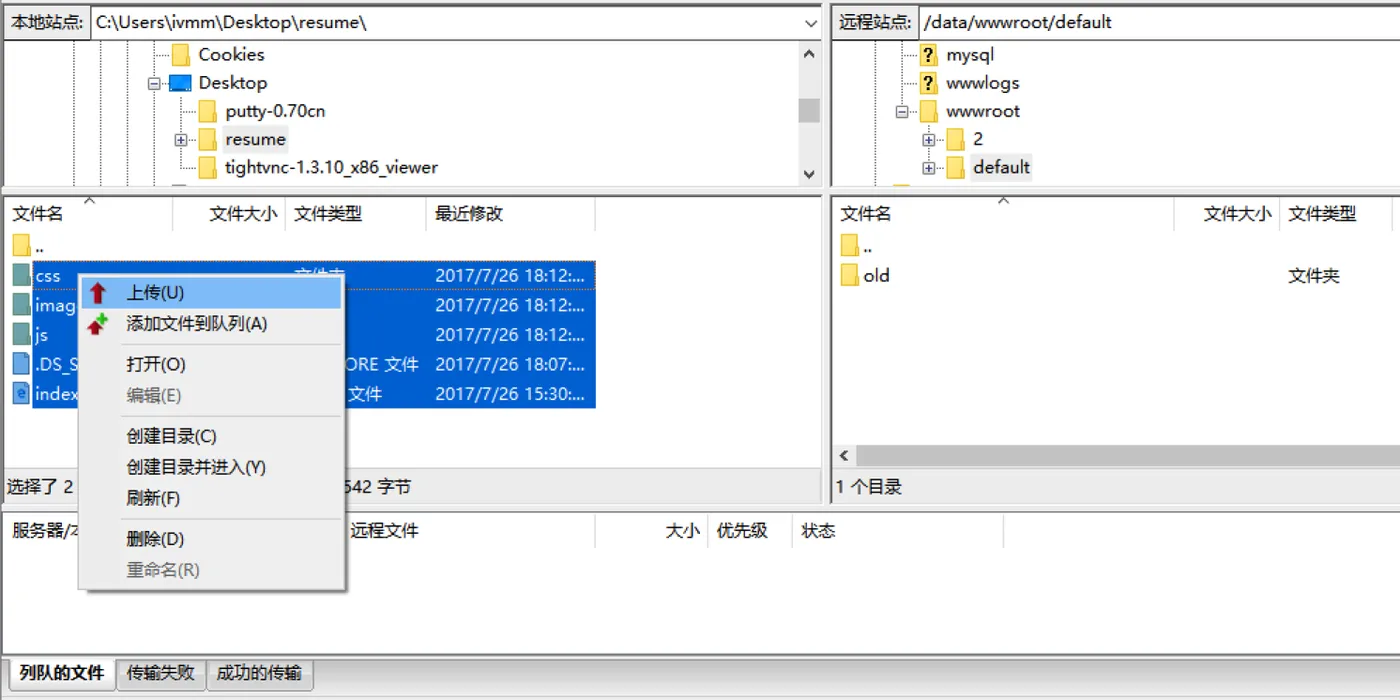Click css folder icon in local list
Screen dimensions: 1400x700
pos(22,275)
